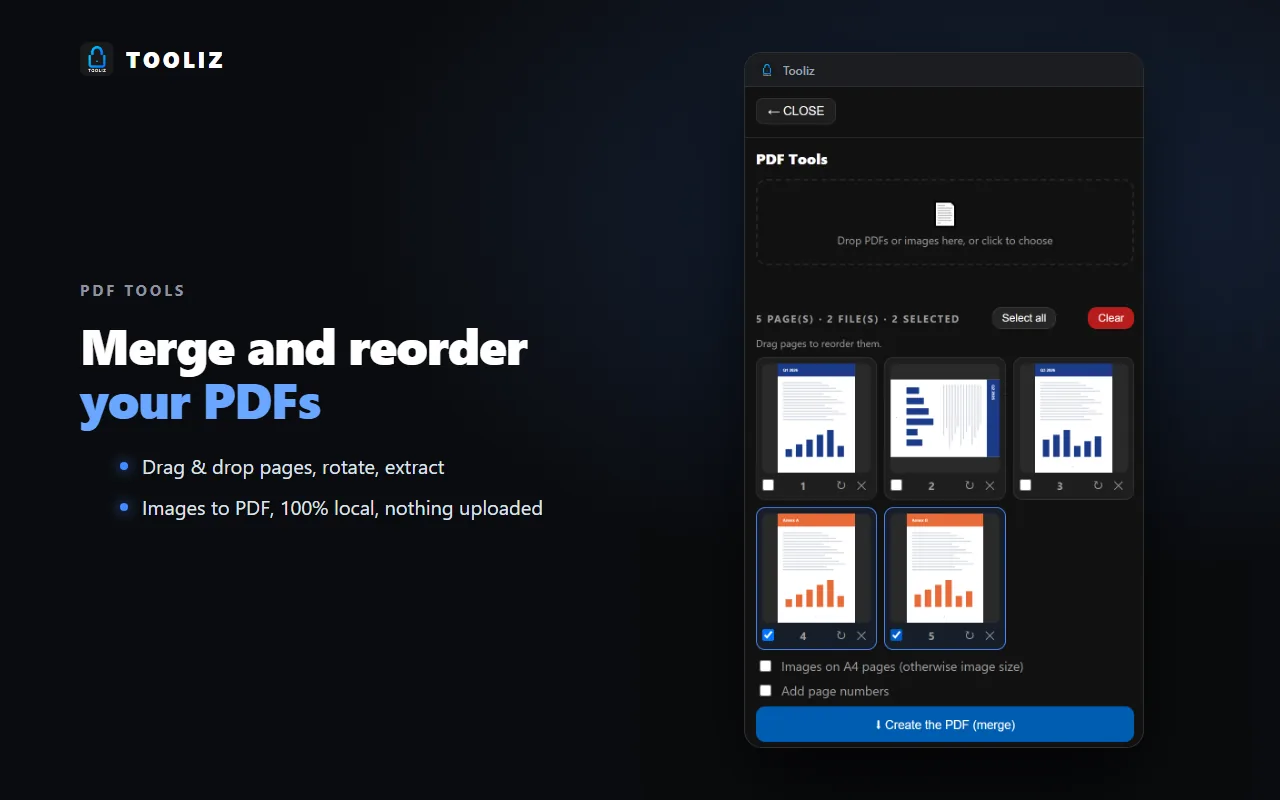
Task: Select the page 1 checkbox
Action: point(768,485)
